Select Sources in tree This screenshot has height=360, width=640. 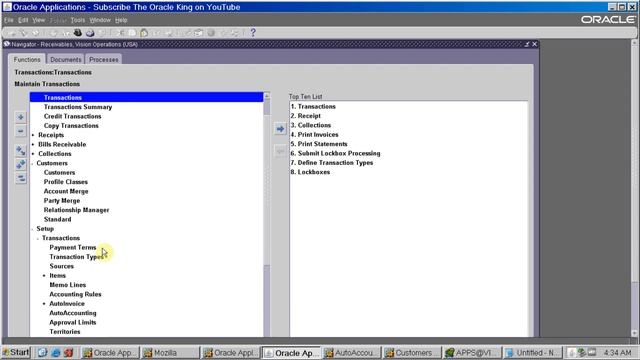tap(62, 267)
